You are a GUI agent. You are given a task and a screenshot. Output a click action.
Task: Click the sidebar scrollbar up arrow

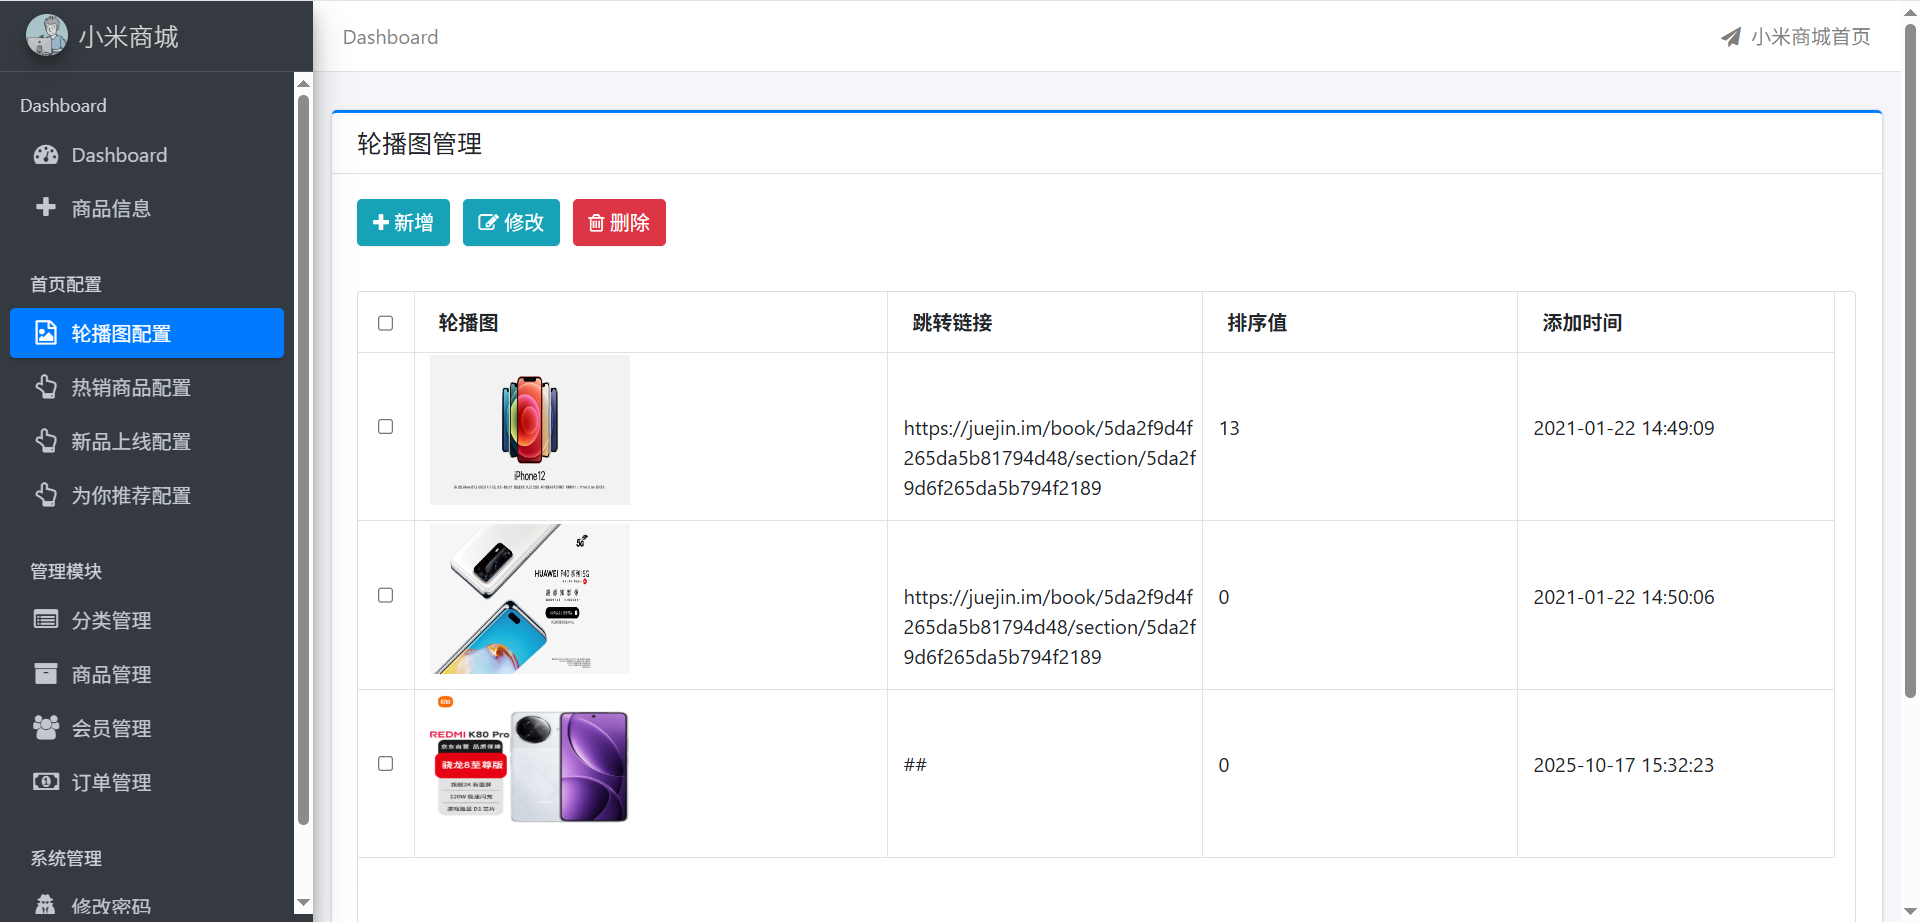[303, 84]
